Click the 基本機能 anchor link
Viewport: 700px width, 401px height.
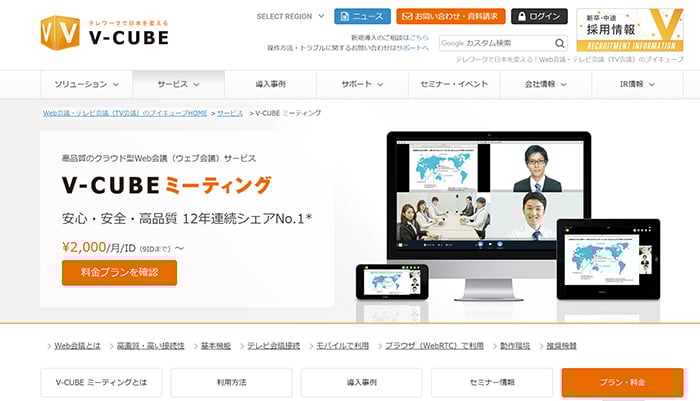click(216, 346)
